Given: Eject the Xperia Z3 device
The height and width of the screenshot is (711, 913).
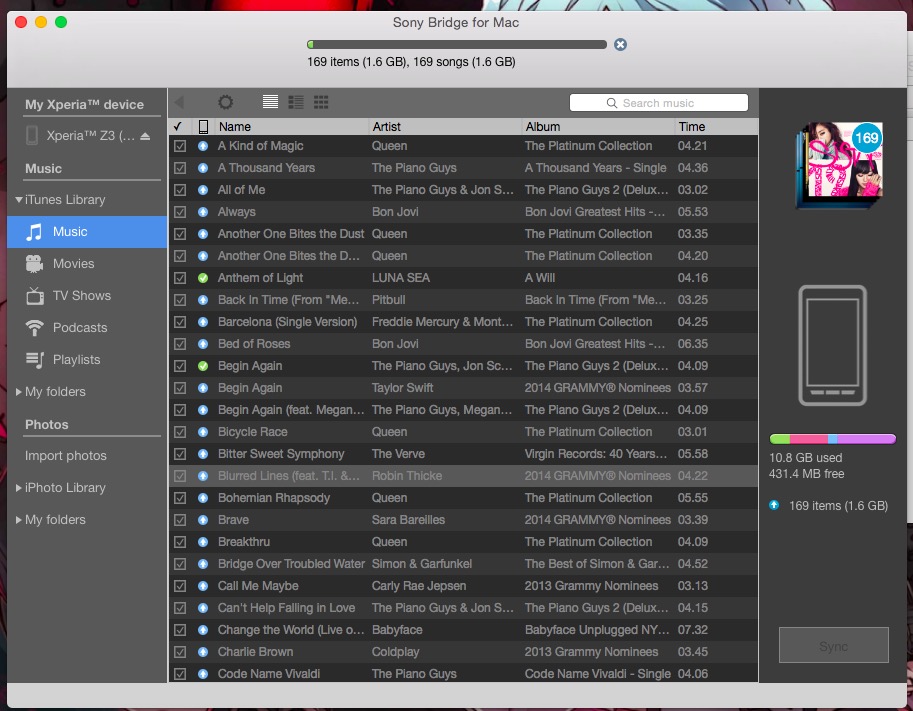Looking at the screenshot, I should [x=145, y=136].
